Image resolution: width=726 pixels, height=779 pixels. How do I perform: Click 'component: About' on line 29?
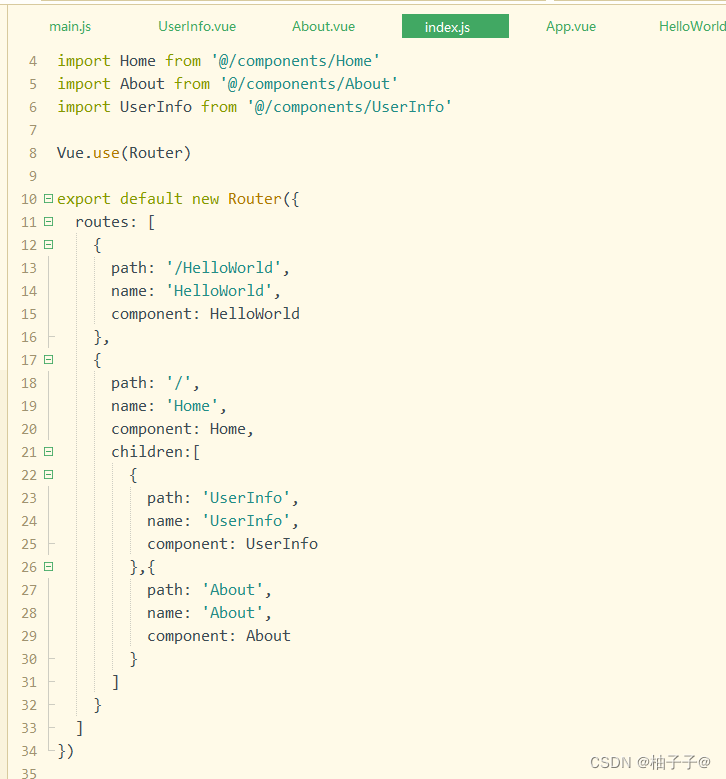point(219,636)
